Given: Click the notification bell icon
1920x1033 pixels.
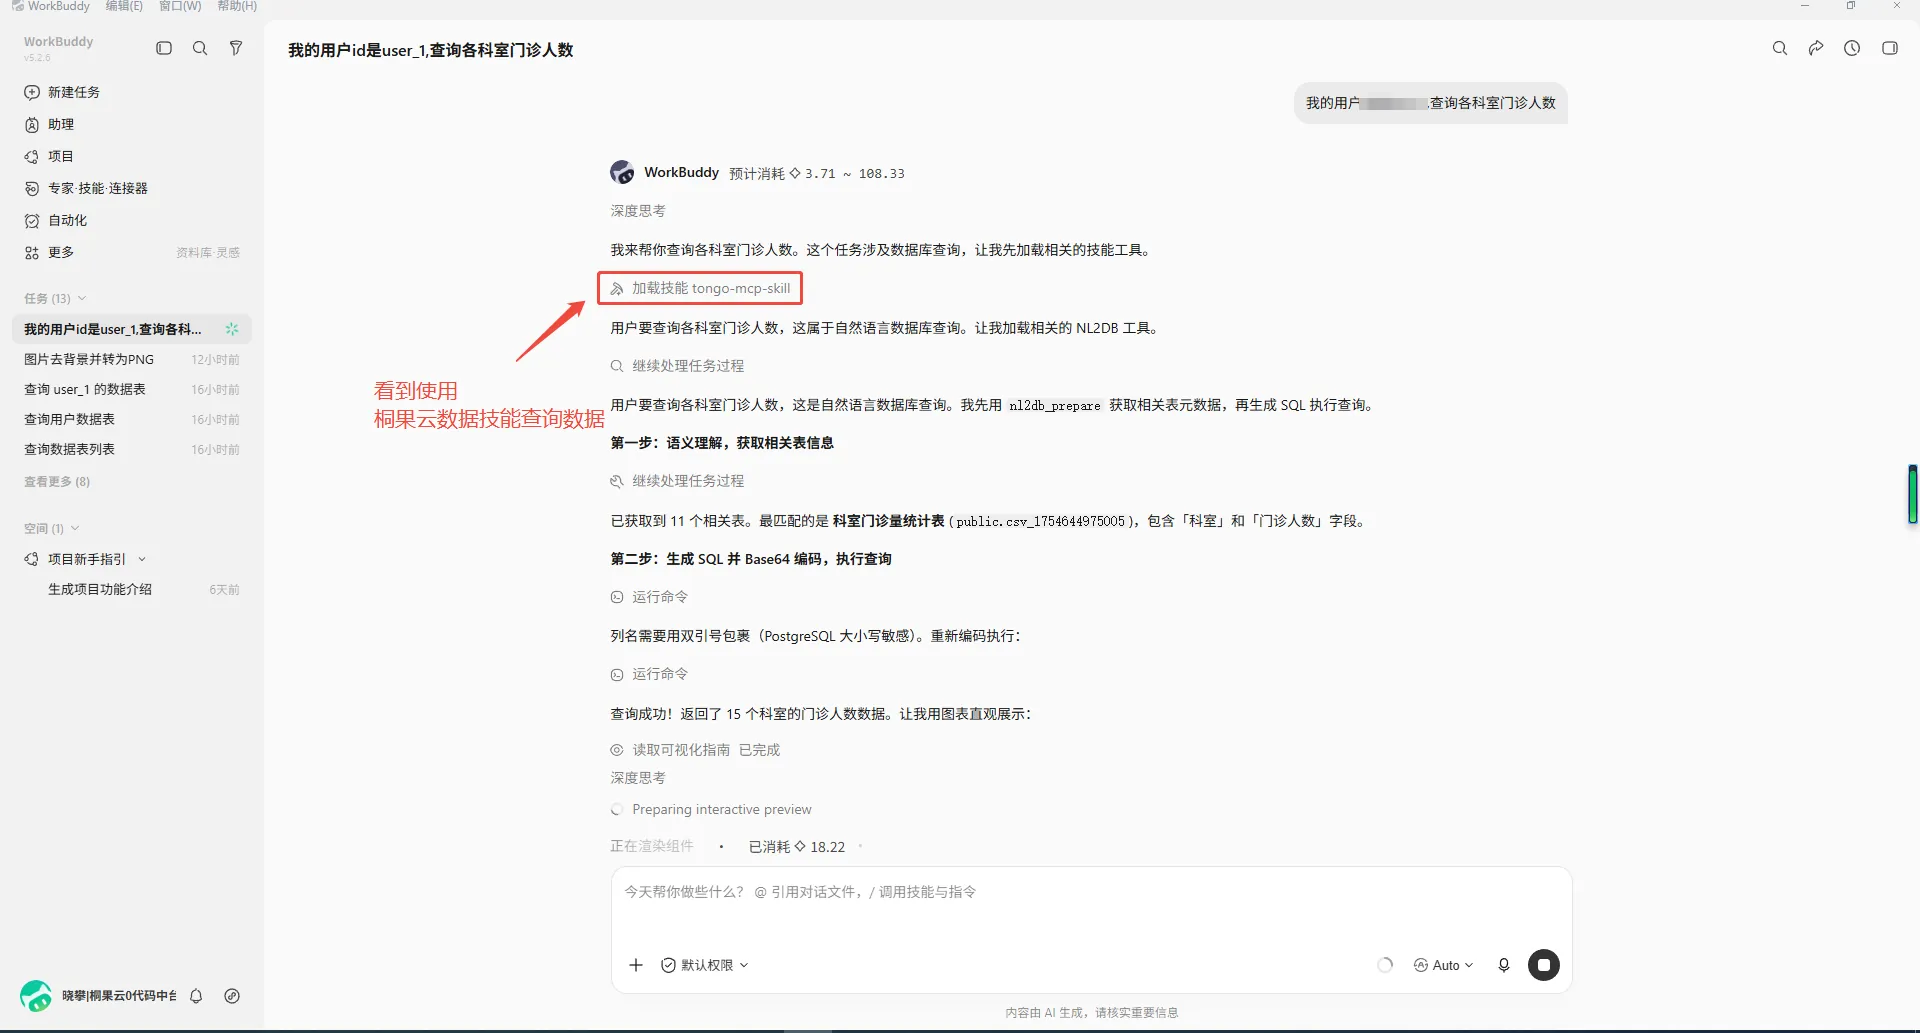Looking at the screenshot, I should coord(196,996).
